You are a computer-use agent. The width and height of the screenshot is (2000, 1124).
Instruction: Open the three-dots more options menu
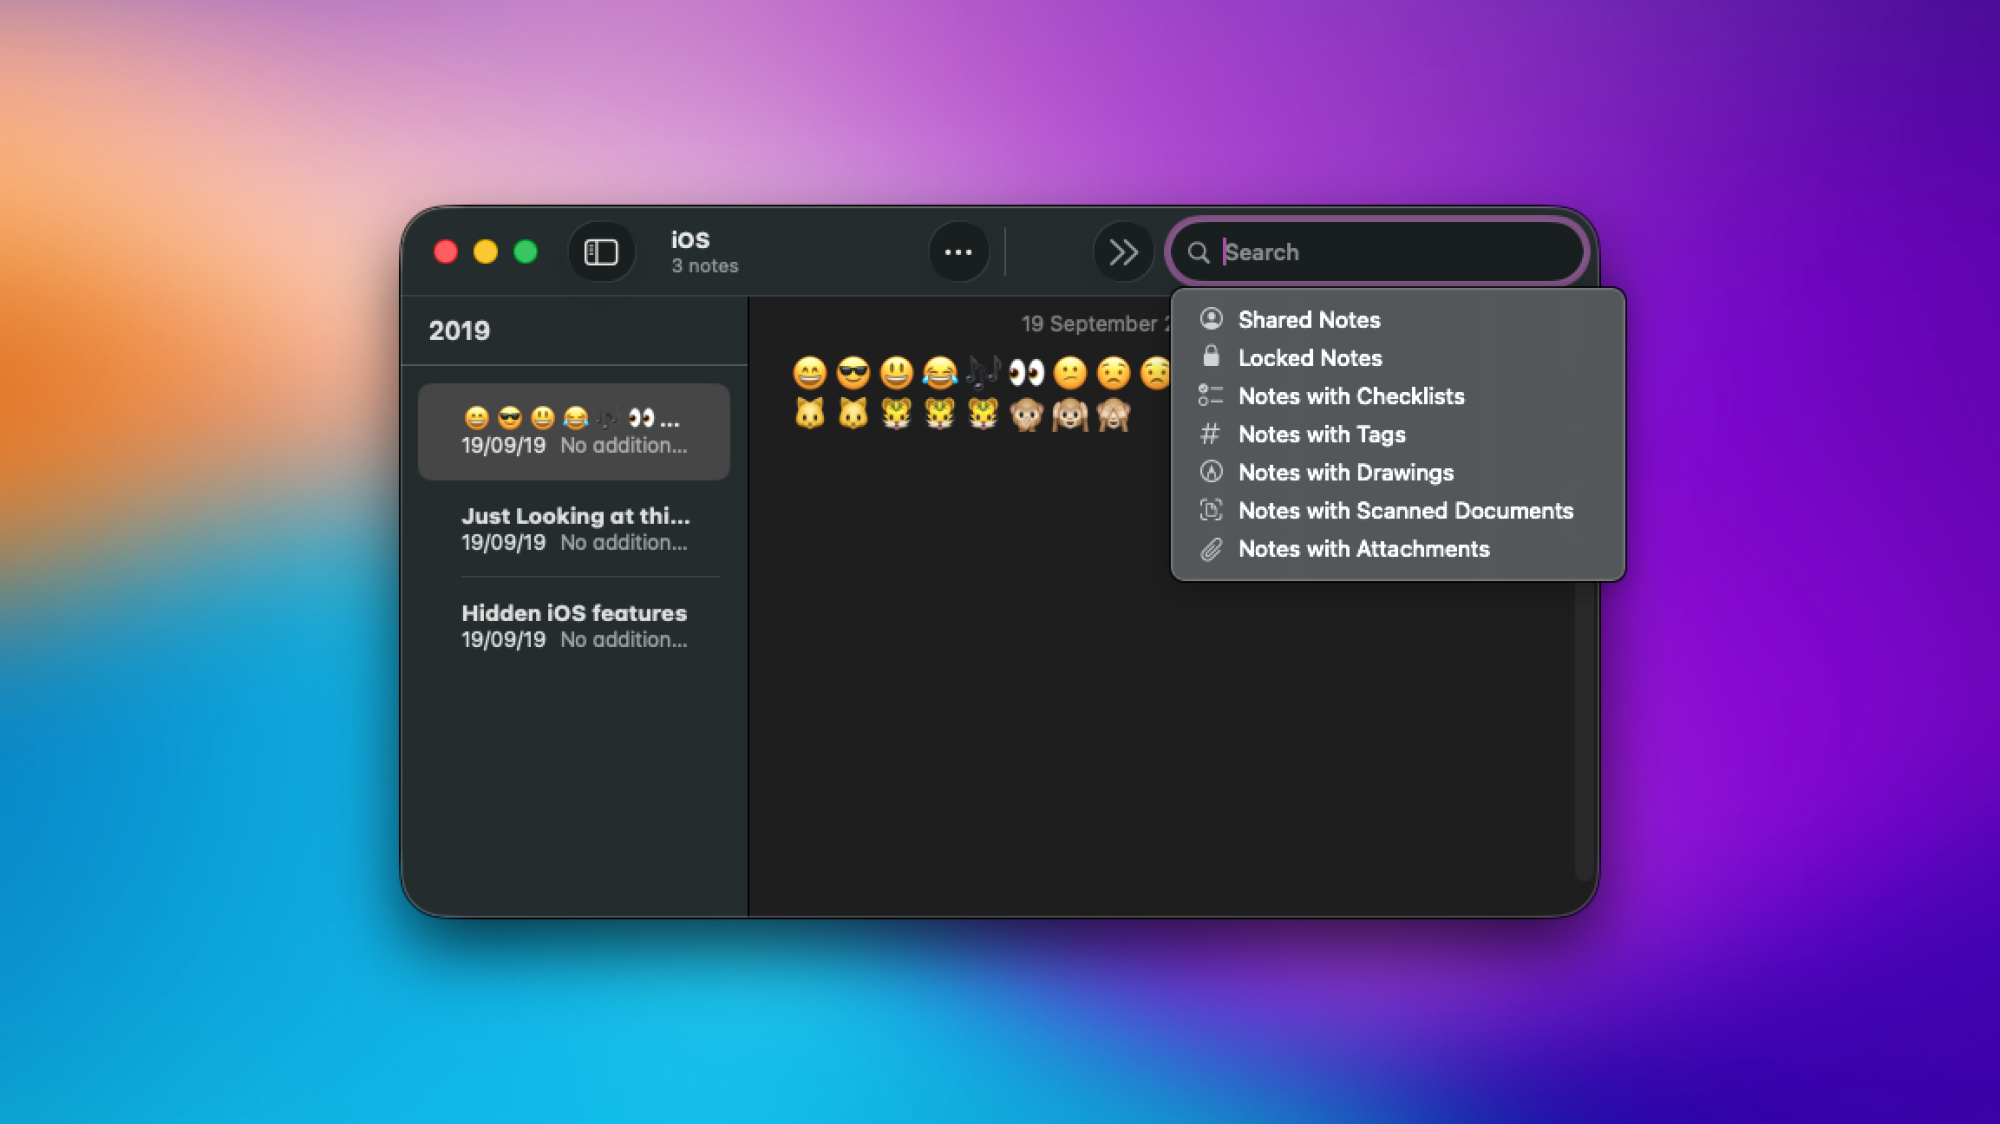coord(958,252)
